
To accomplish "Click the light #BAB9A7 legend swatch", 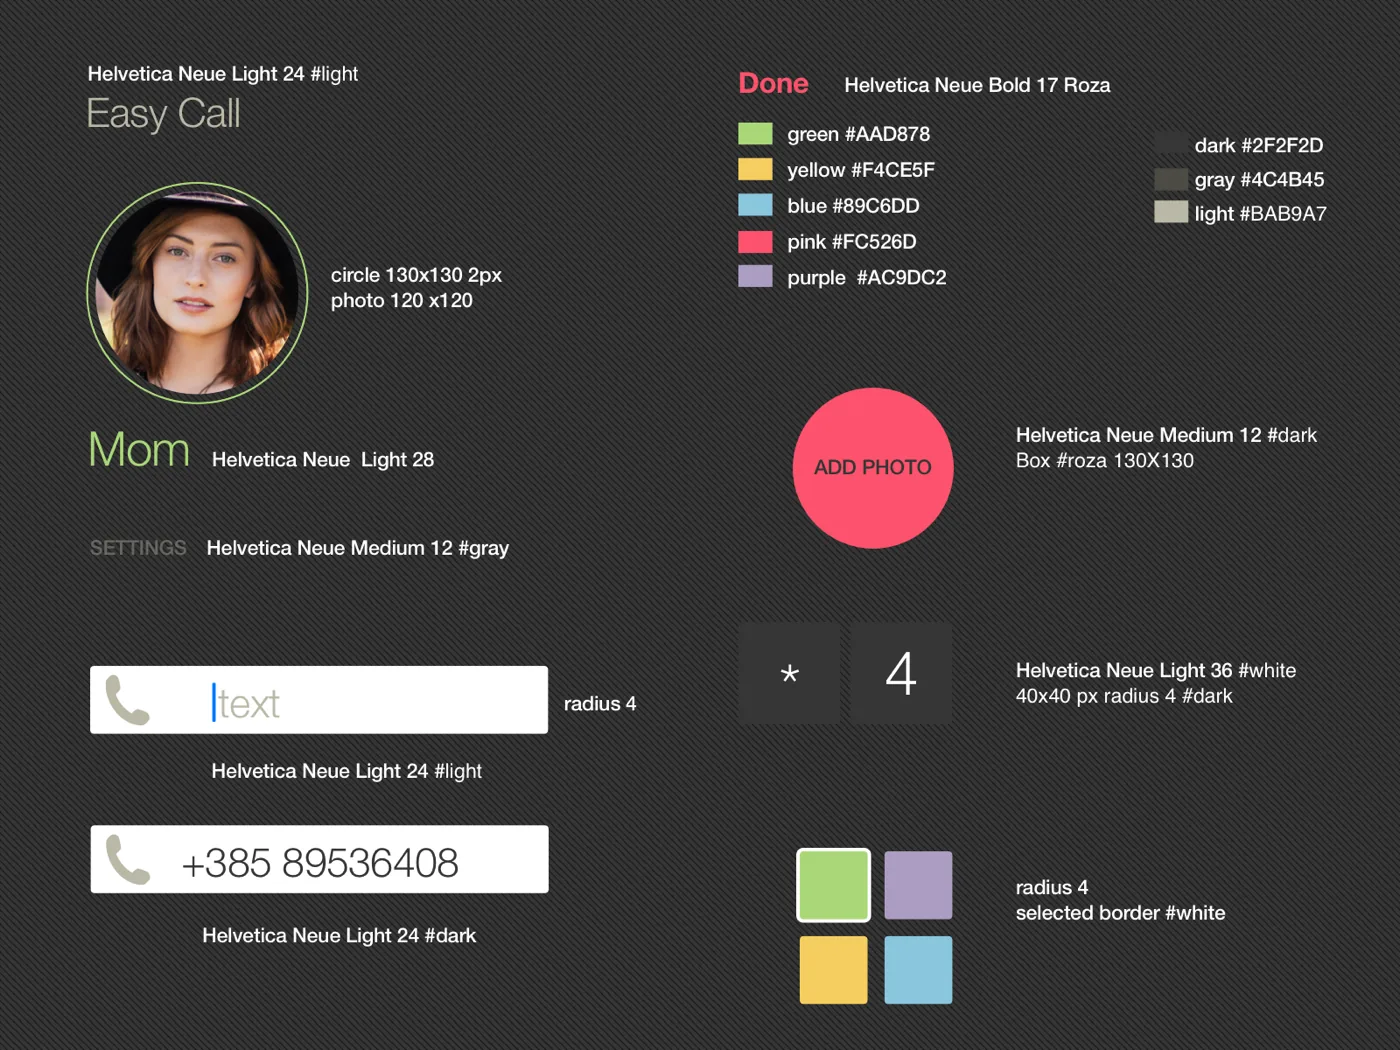I will [x=1171, y=212].
